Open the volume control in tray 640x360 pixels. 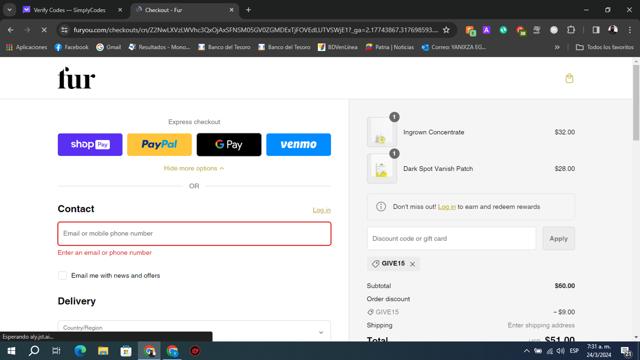(x=560, y=351)
